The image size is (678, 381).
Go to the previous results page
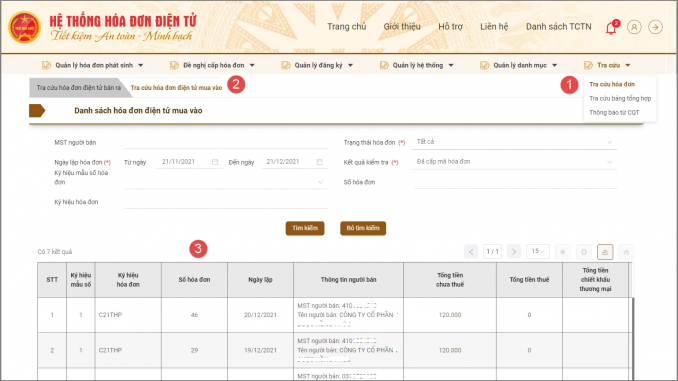pos(471,252)
